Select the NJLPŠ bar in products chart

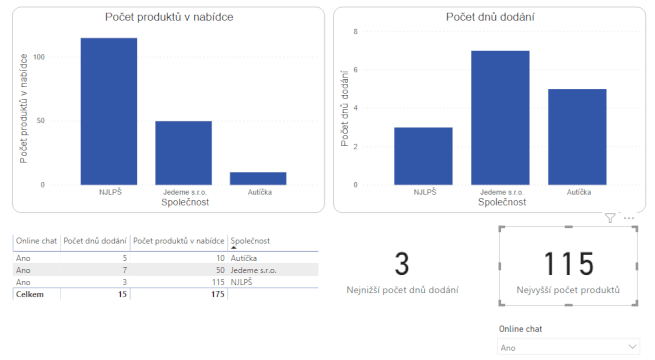click(x=109, y=112)
